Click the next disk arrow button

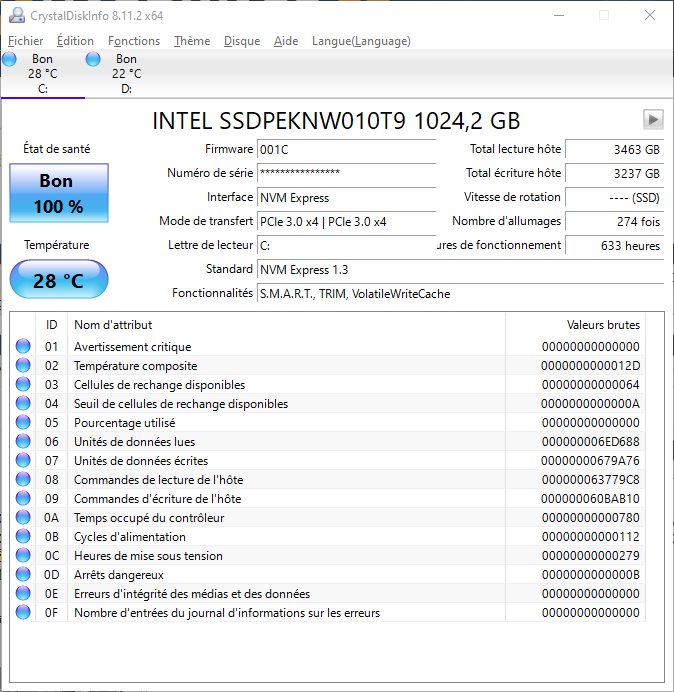[x=653, y=120]
